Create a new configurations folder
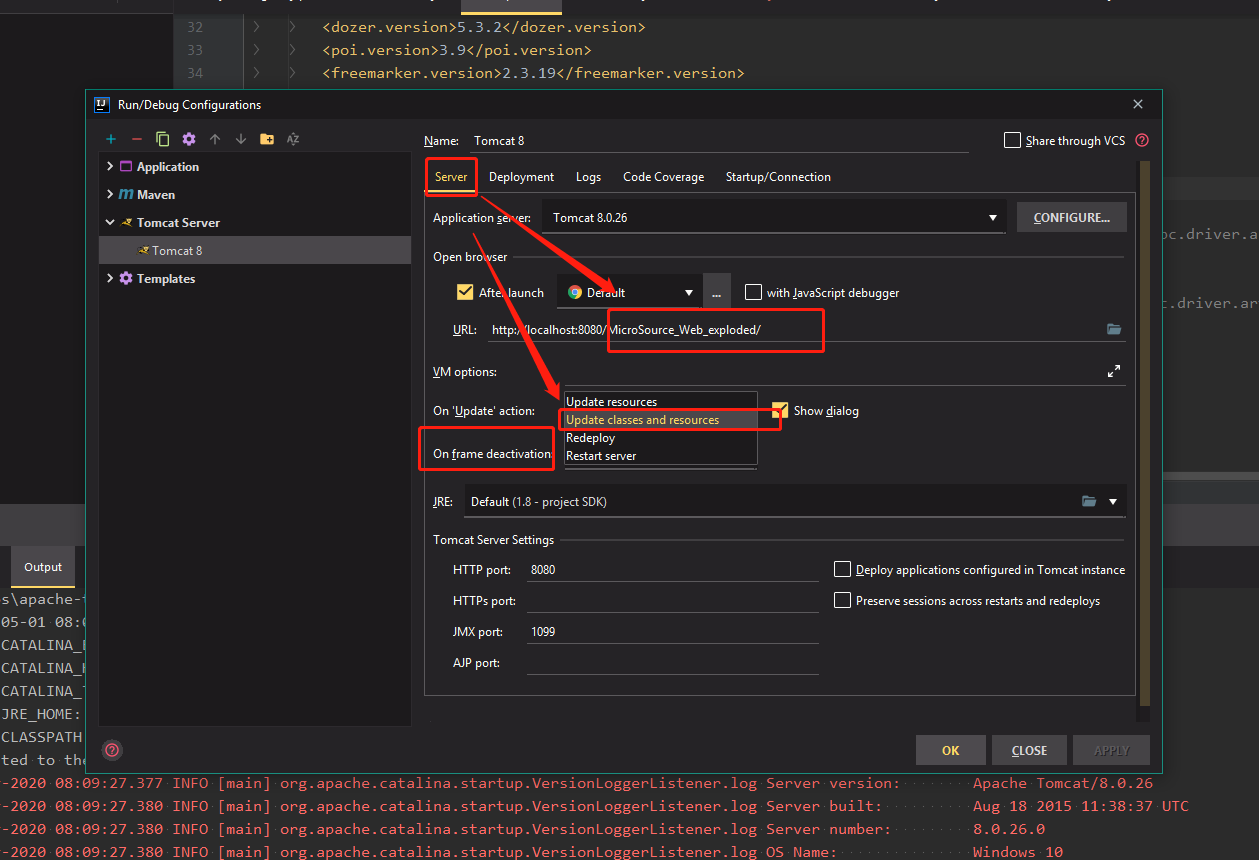This screenshot has width=1259, height=860. point(266,139)
